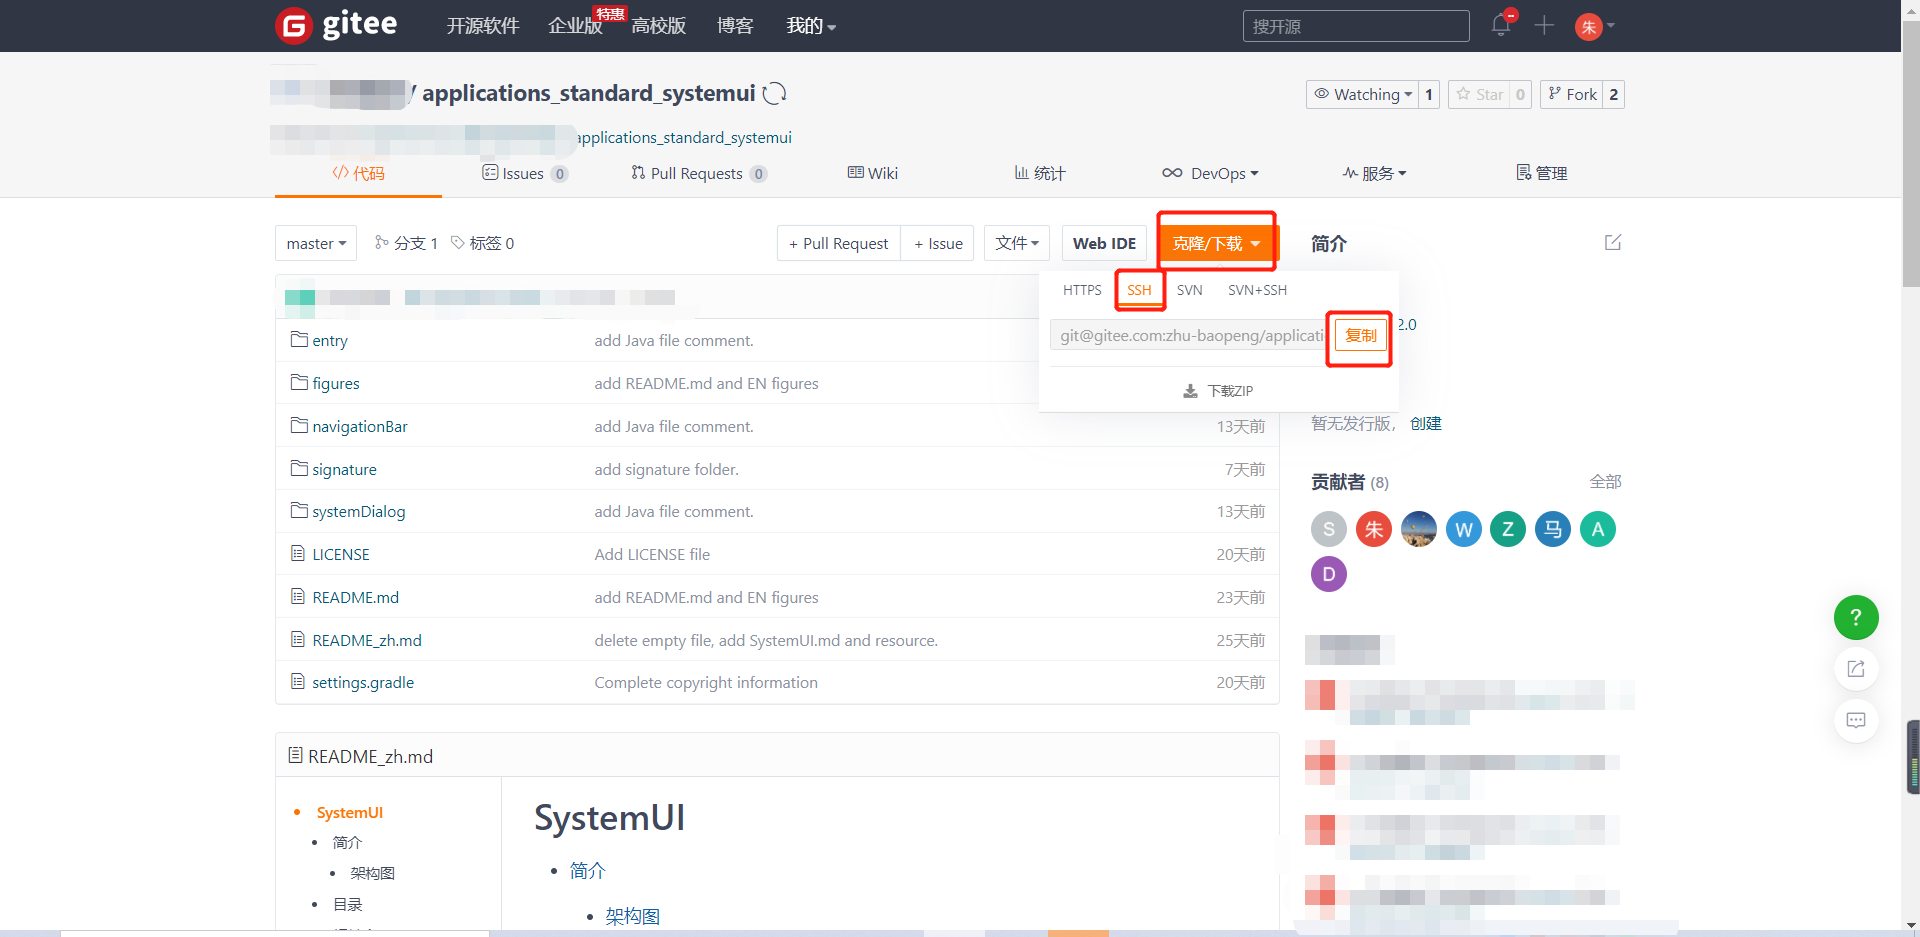The width and height of the screenshot is (1920, 937).
Task: Open the green help question-mark button
Action: (x=1855, y=618)
